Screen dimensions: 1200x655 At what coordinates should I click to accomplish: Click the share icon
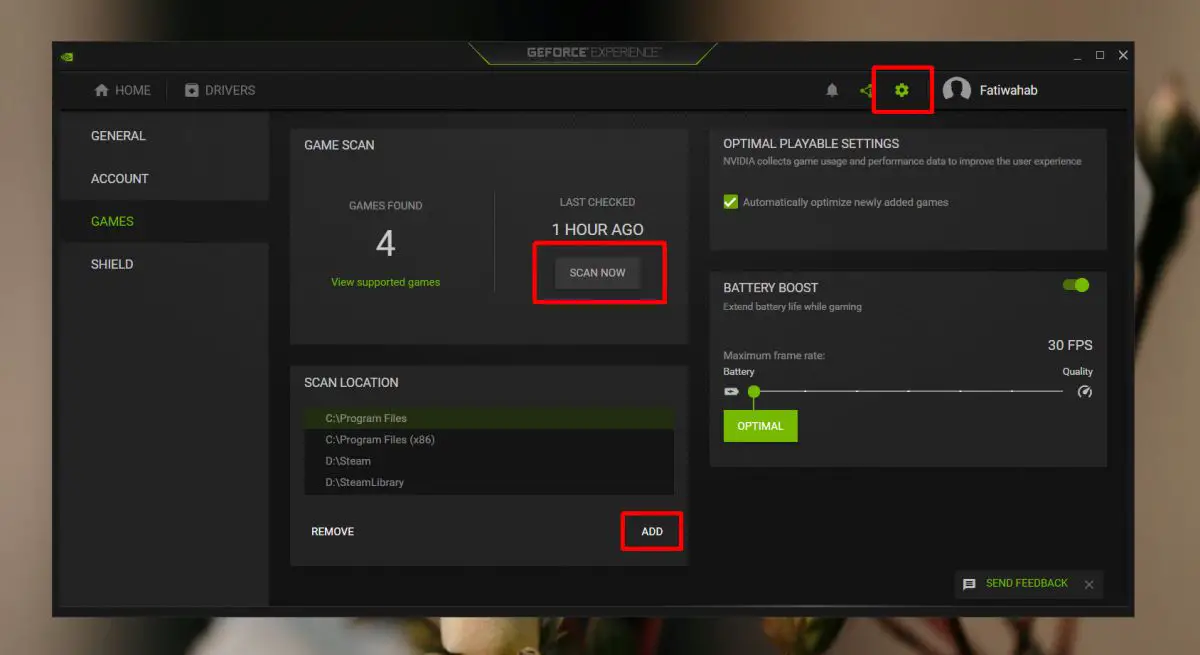tap(866, 90)
